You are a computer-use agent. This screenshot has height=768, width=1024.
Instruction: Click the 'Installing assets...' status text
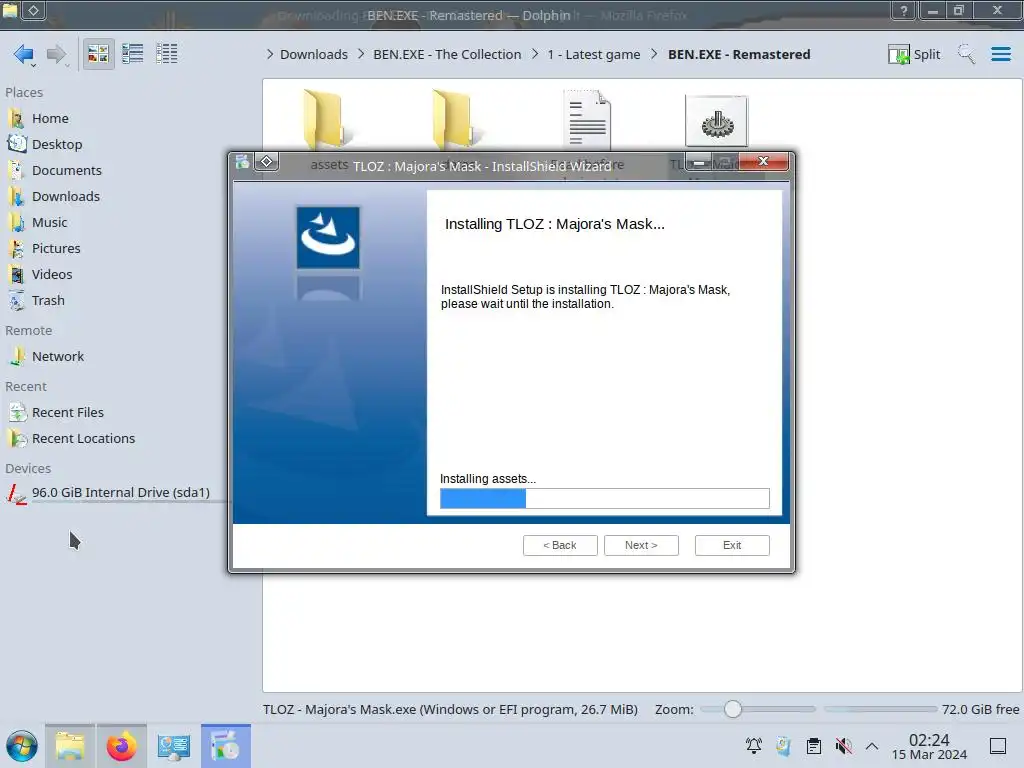coord(488,479)
